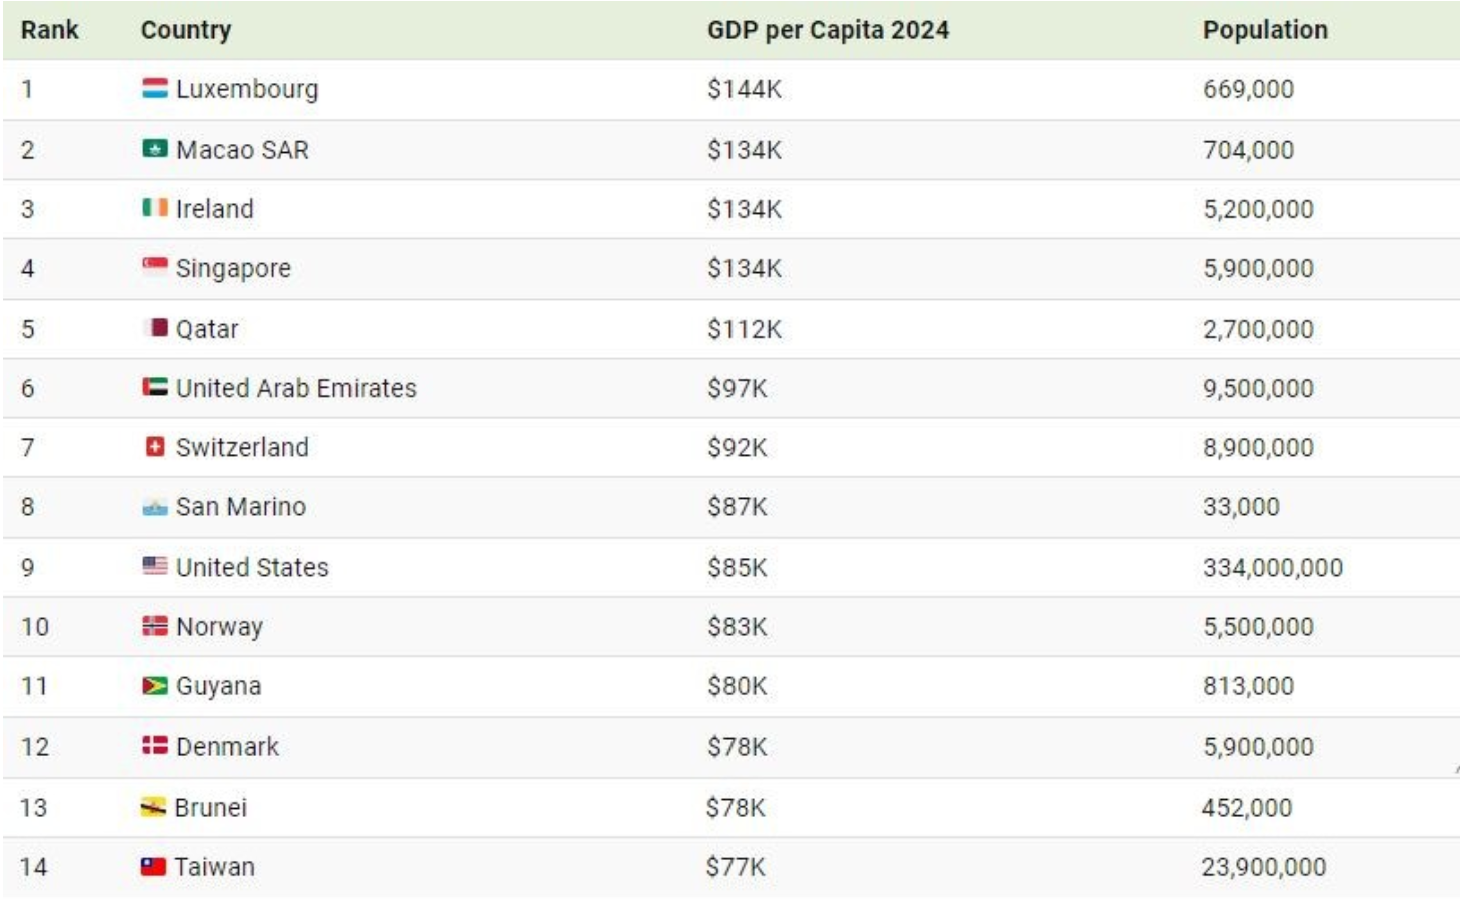Click the Guyana flag icon
This screenshot has width=1460, height=906.
tap(154, 686)
